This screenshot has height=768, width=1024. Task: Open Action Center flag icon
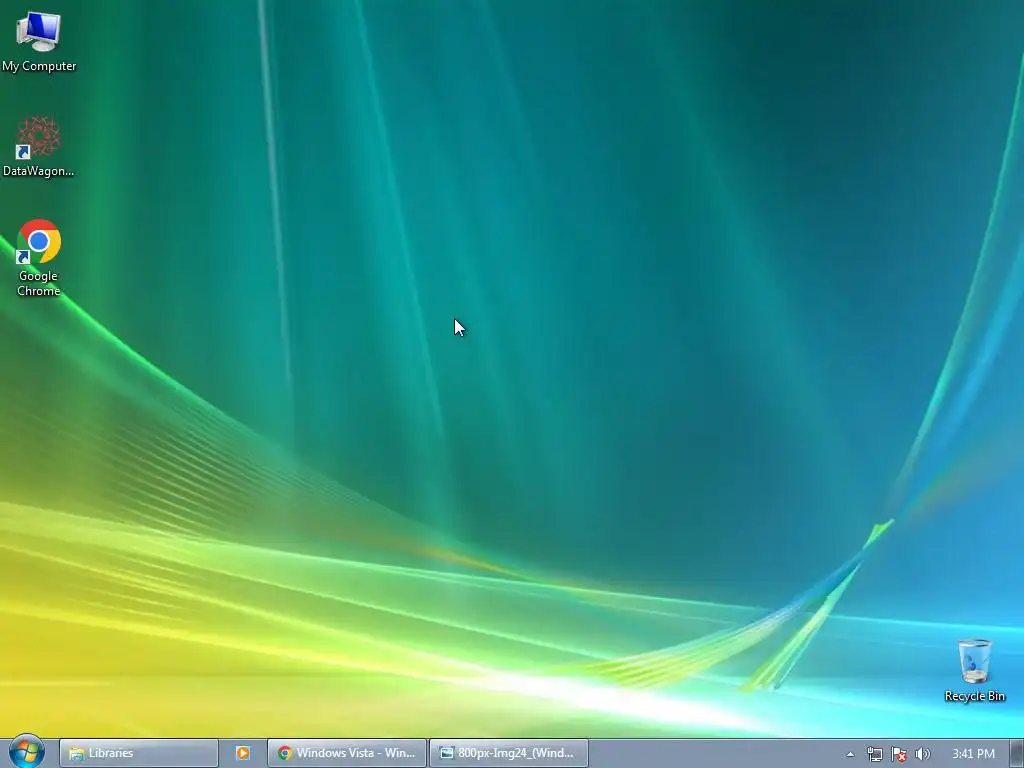(x=899, y=754)
